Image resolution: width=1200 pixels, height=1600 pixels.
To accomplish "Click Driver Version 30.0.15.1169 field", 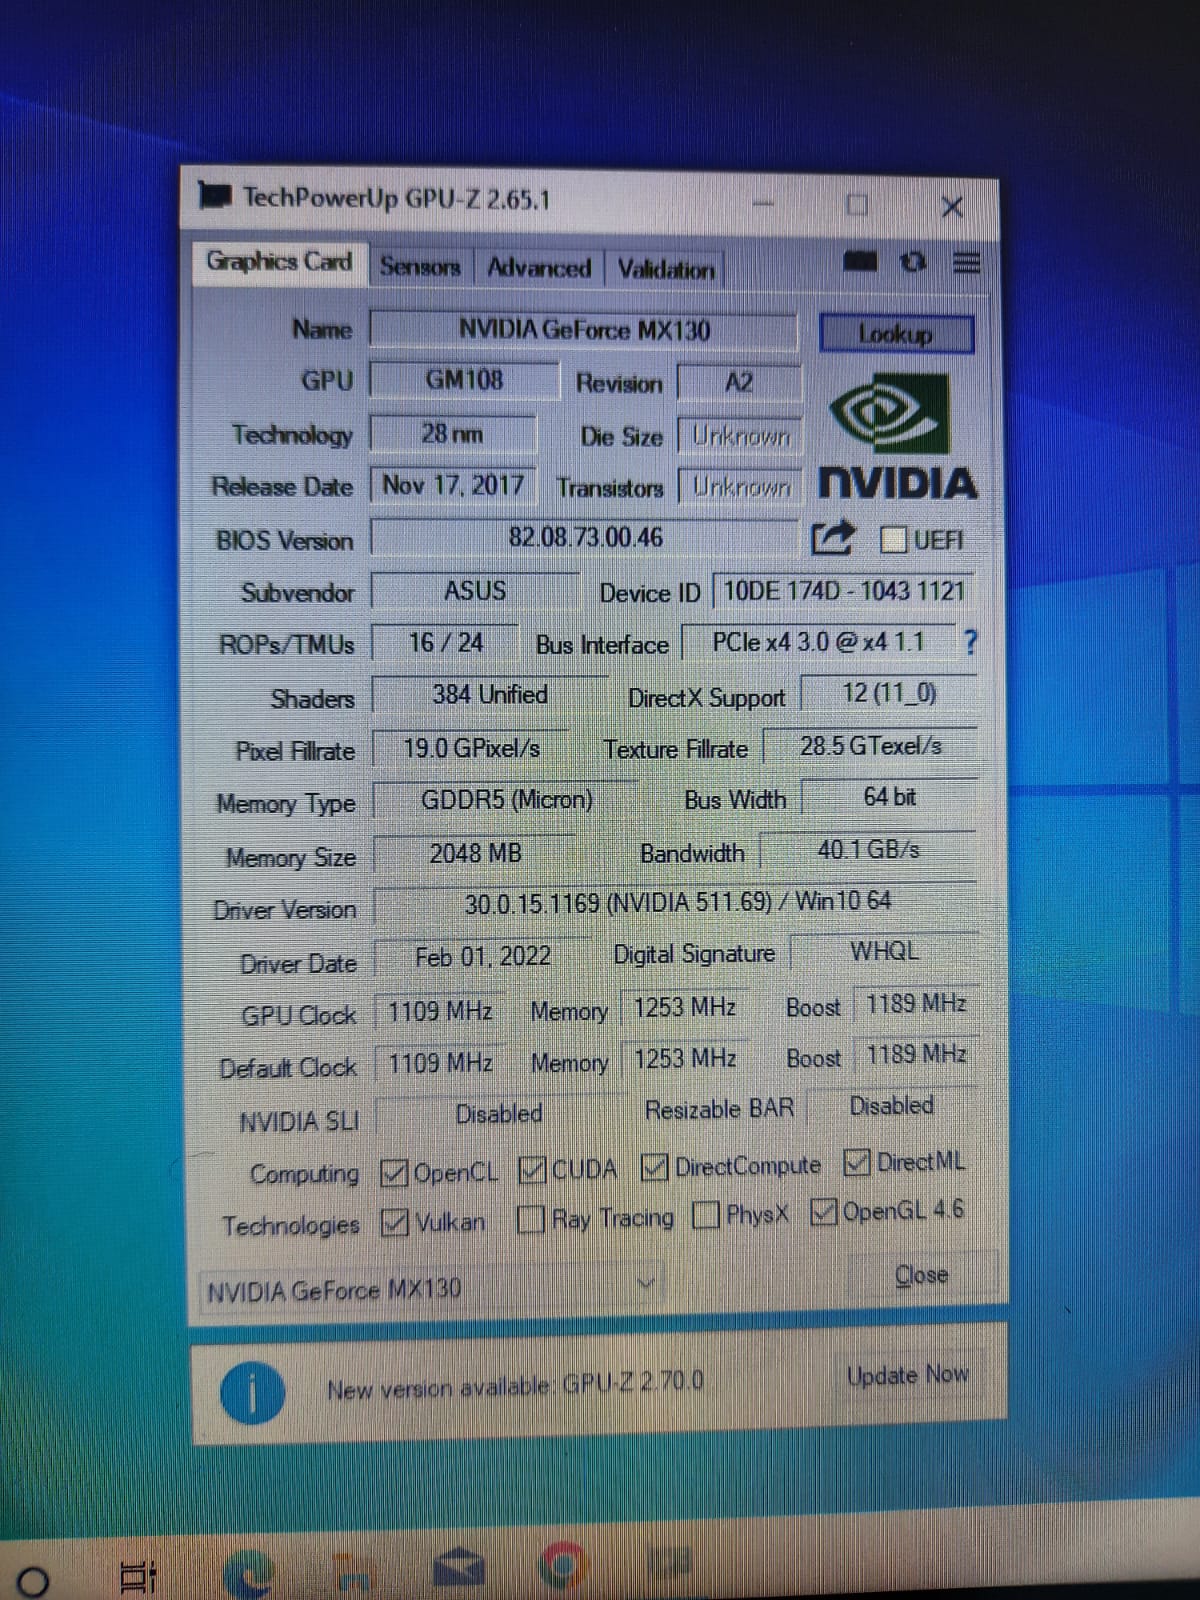I will [677, 902].
